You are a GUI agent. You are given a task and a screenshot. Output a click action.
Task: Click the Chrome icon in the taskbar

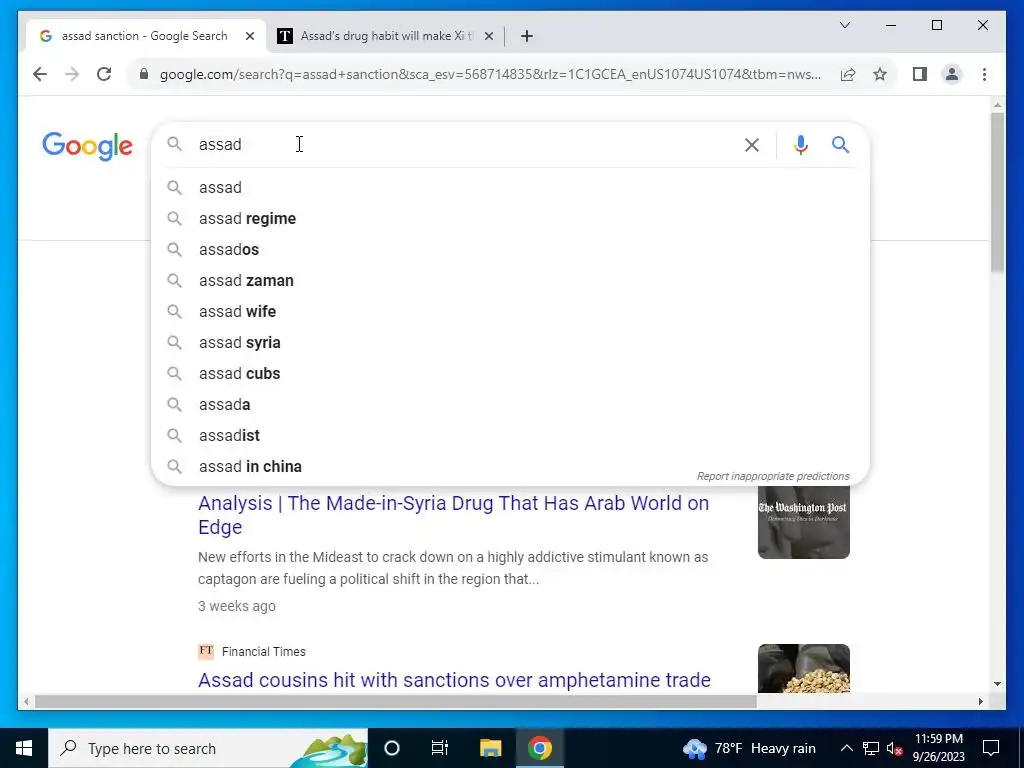click(539, 748)
